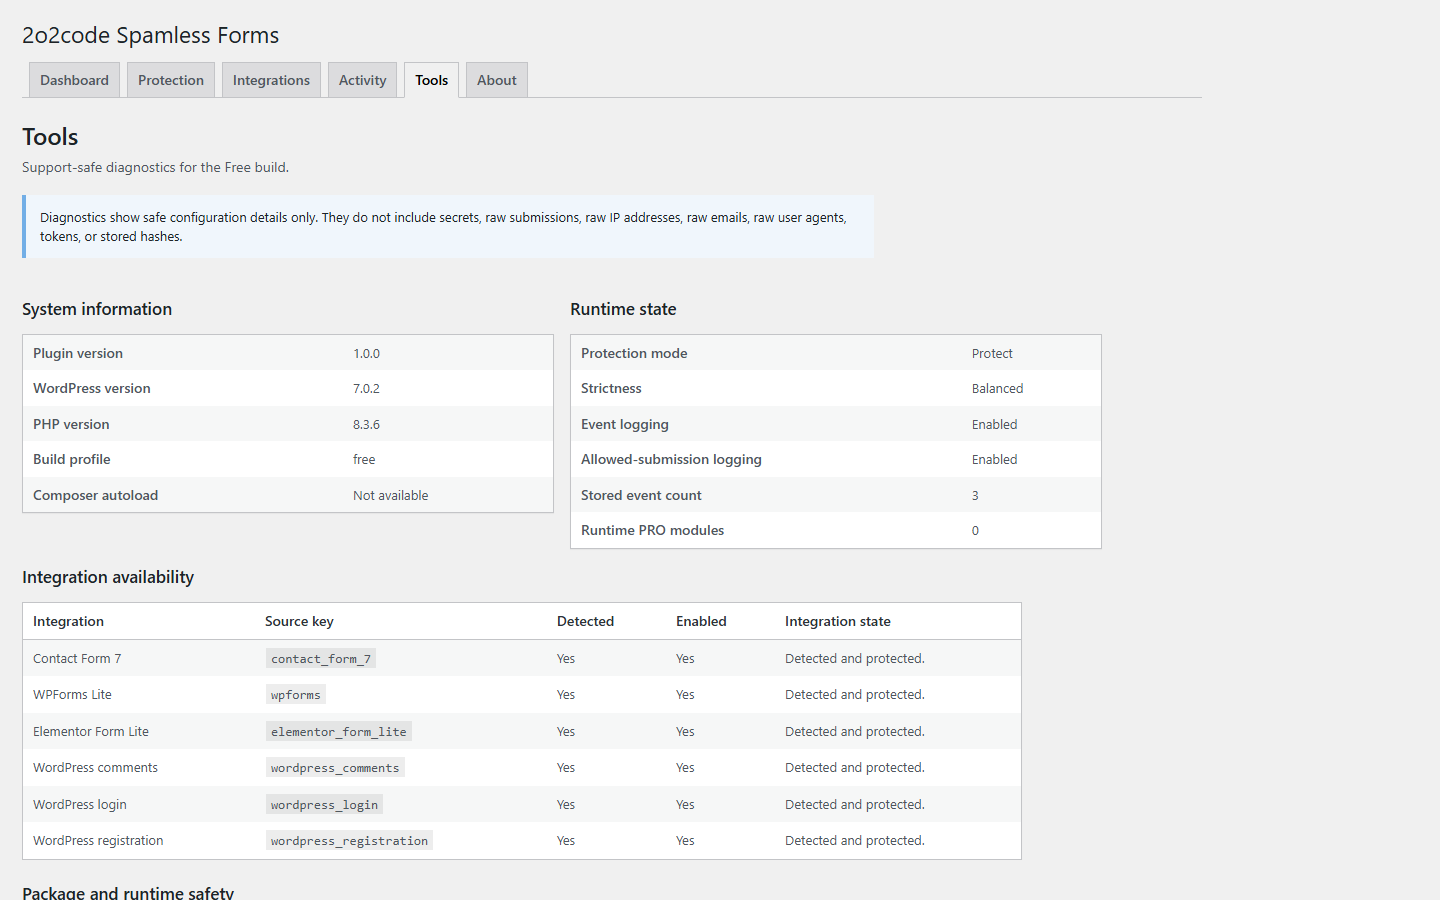Screen dimensions: 1440x900
Task: Click the System information heading
Action: (x=97, y=309)
